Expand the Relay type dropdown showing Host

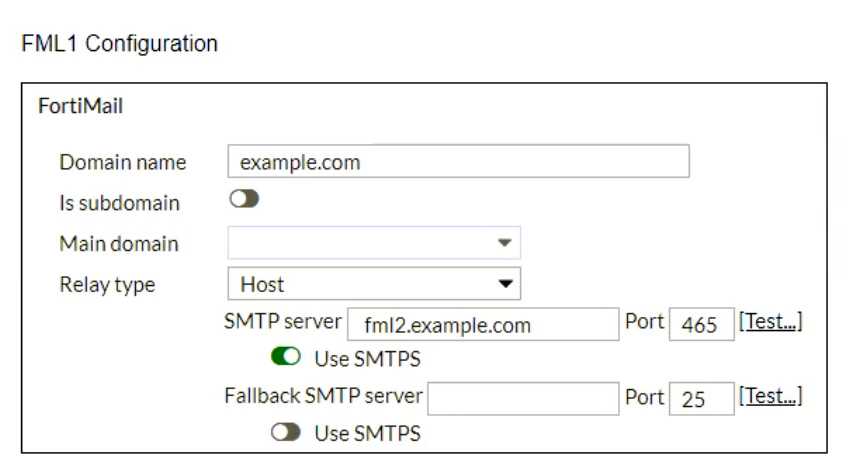tap(374, 284)
